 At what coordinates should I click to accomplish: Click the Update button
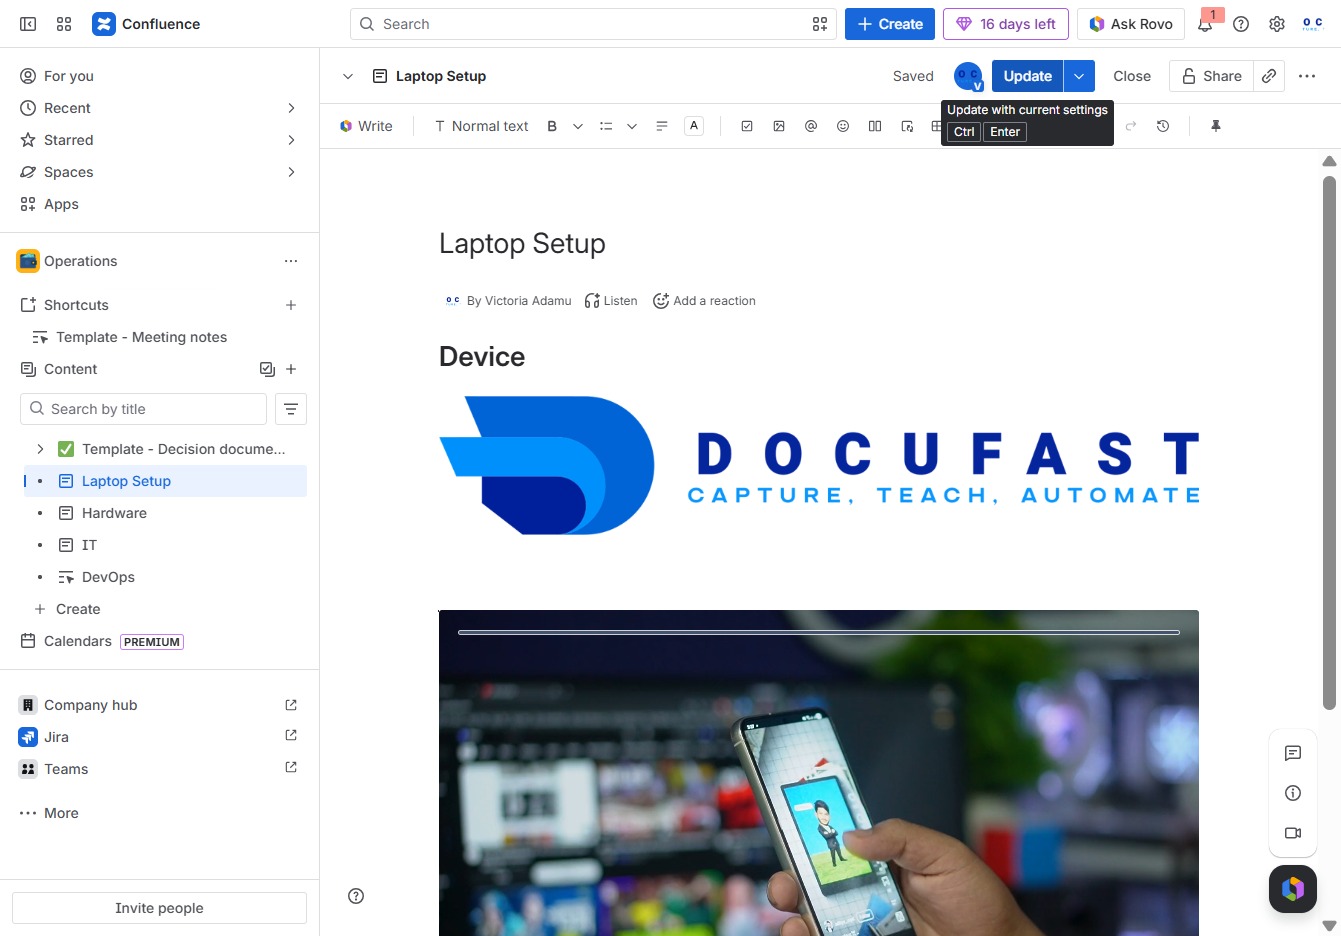1027,76
